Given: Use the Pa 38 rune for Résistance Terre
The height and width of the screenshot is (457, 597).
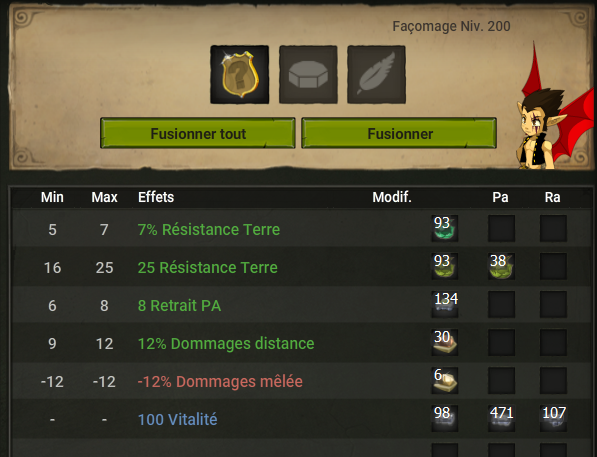Looking at the screenshot, I should 501,267.
